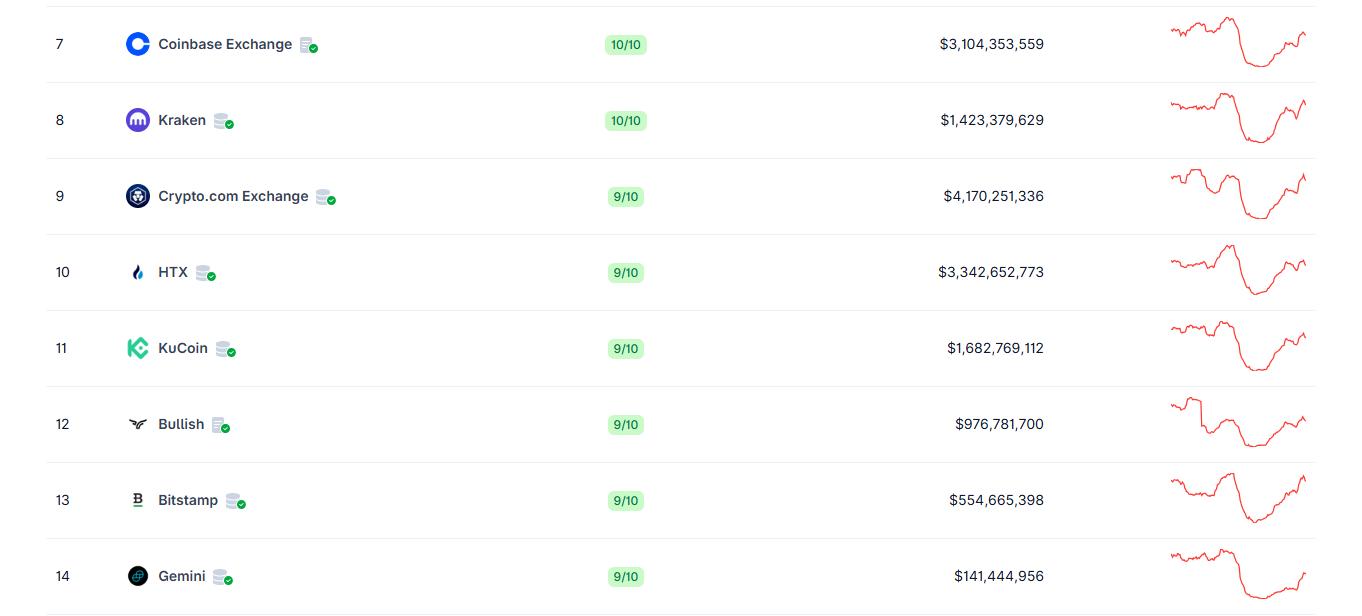Open the Coinbase Exchange link

click(225, 44)
